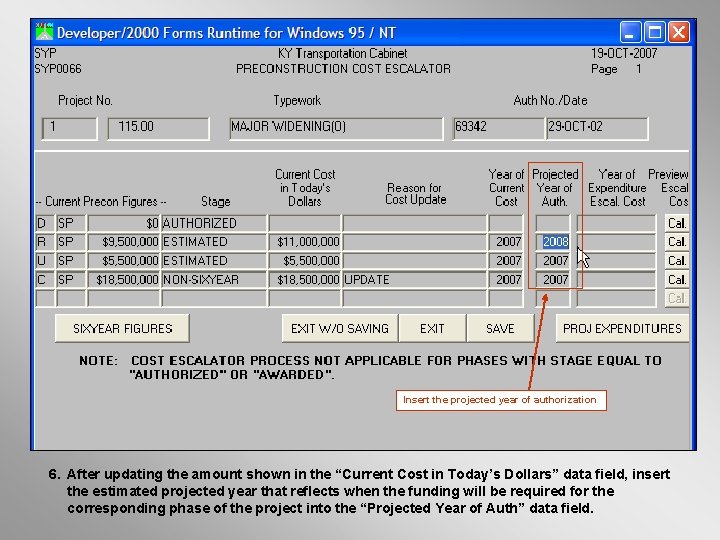720x540 pixels.
Task: Click the ESTIMATED stage cell in R row
Action: [214, 242]
